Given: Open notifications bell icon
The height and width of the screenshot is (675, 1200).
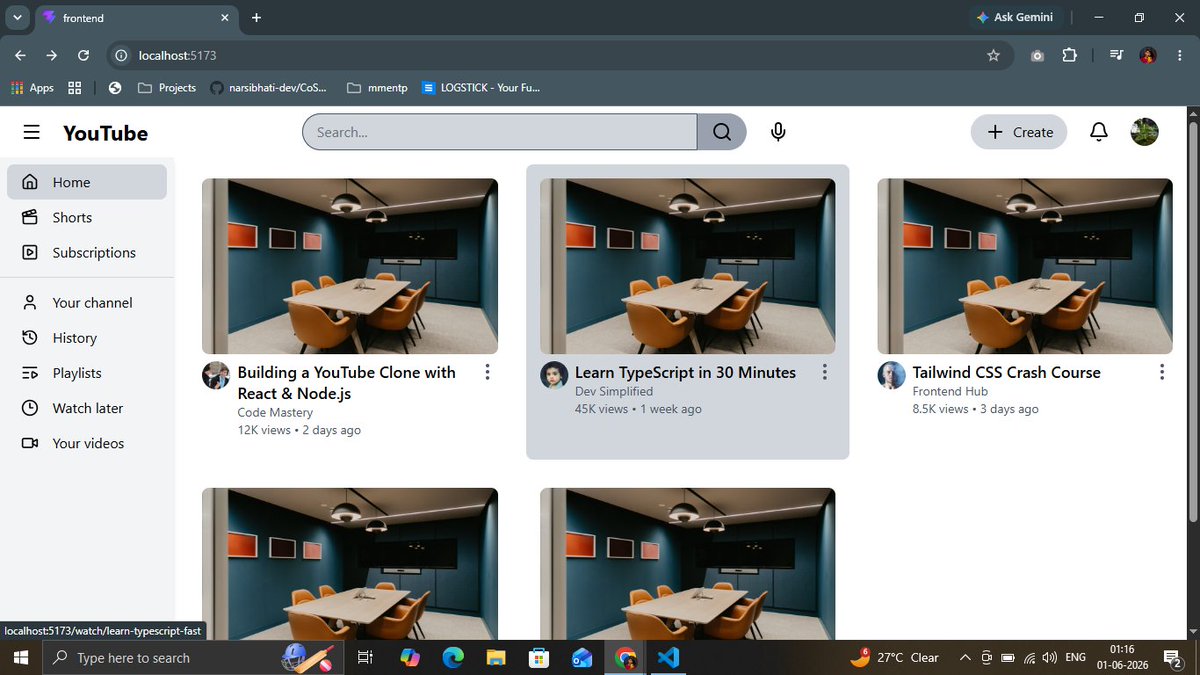Looking at the screenshot, I should pos(1099,132).
